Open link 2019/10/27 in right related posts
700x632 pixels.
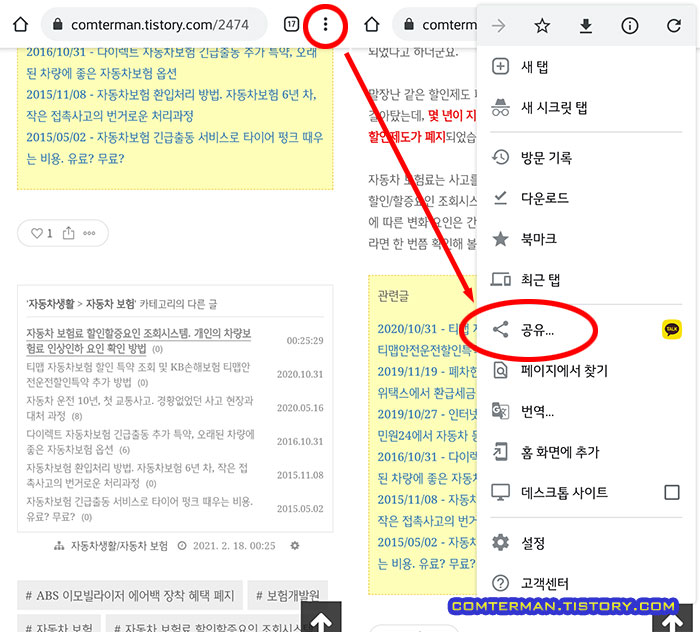pos(427,425)
